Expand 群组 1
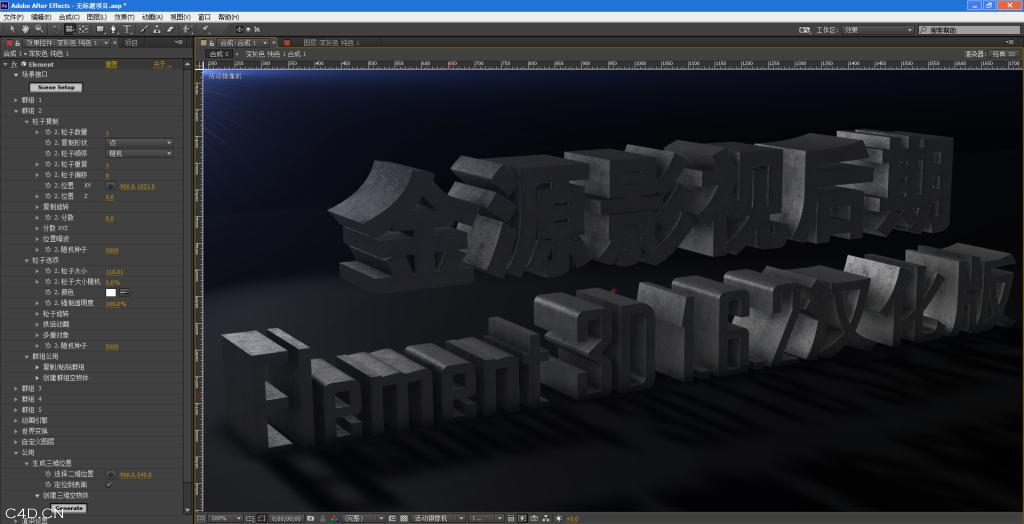This screenshot has height=524, width=1024. click(x=16, y=100)
